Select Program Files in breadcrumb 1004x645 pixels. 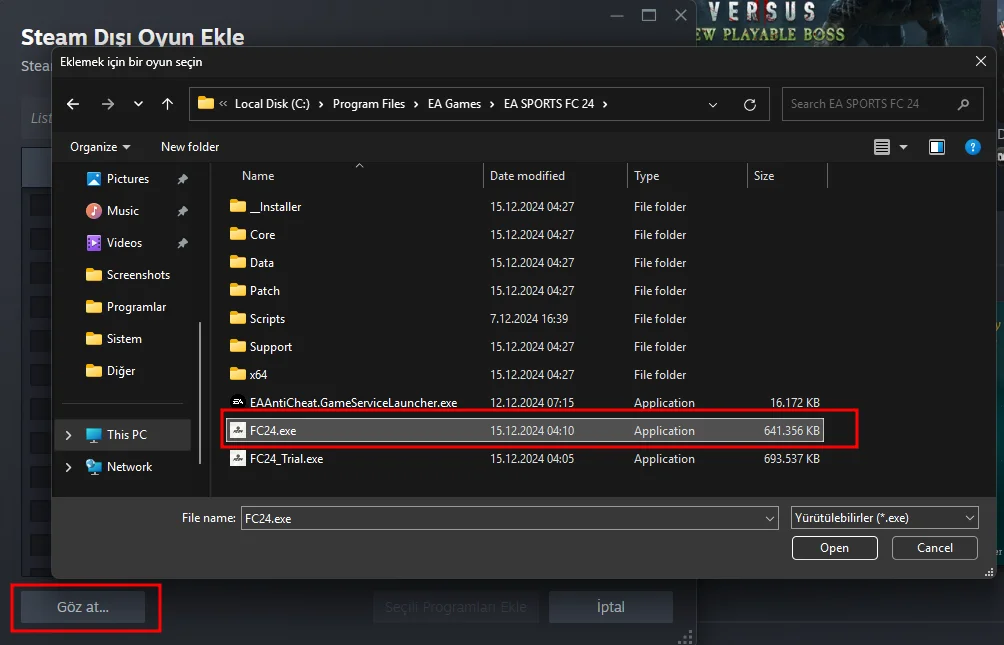coord(369,104)
